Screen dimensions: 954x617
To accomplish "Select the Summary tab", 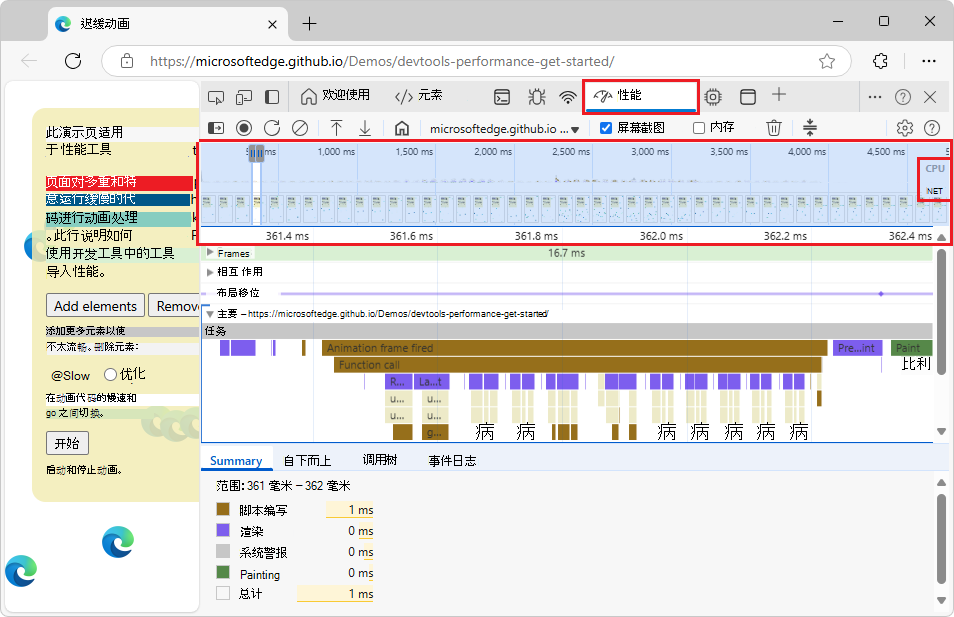I will coord(236,461).
